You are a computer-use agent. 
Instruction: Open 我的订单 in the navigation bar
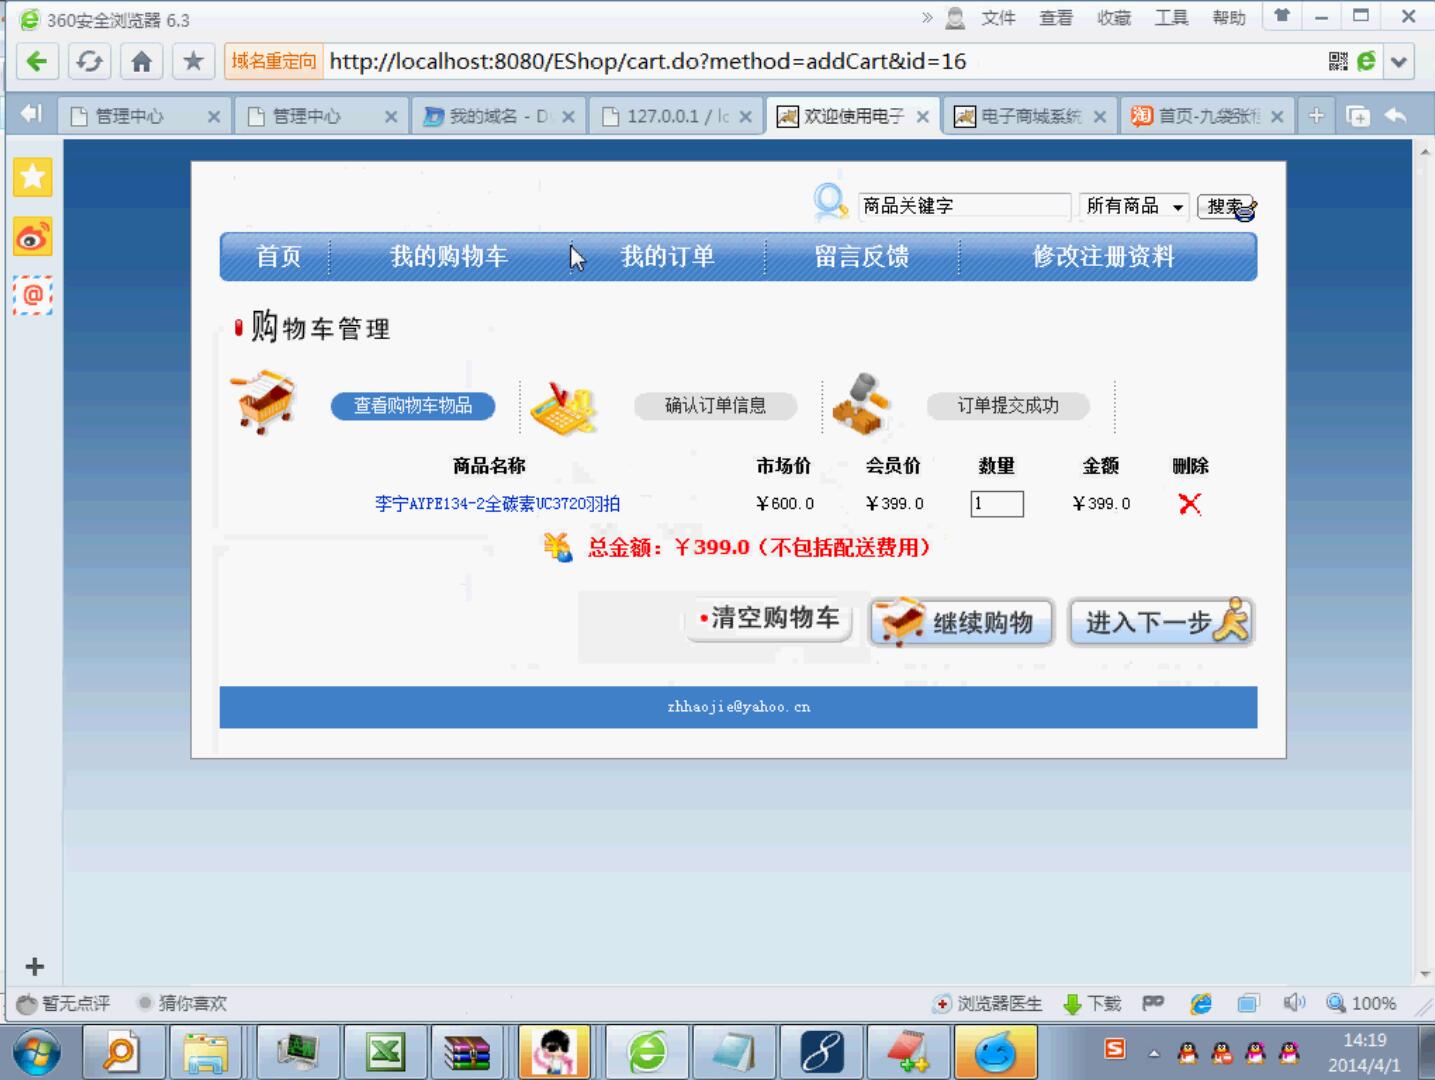coord(667,257)
